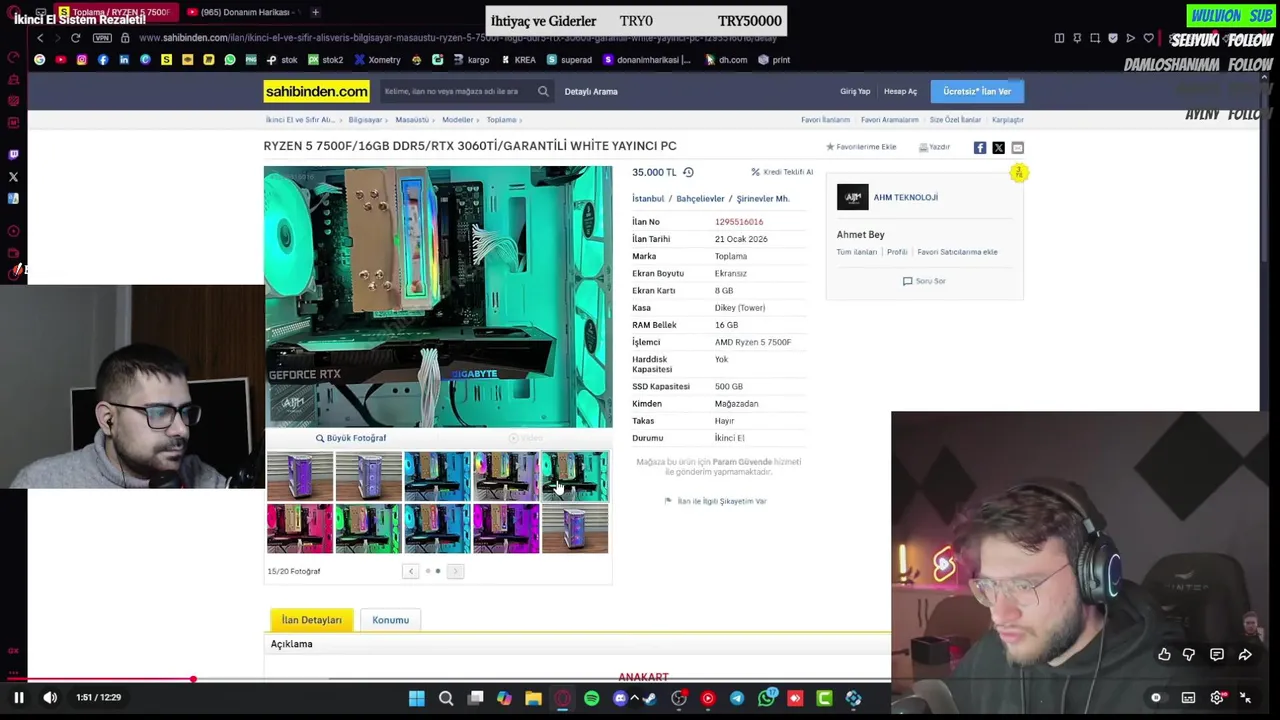Share listing by email icon
The width and height of the screenshot is (1280, 720).
click(x=1017, y=147)
